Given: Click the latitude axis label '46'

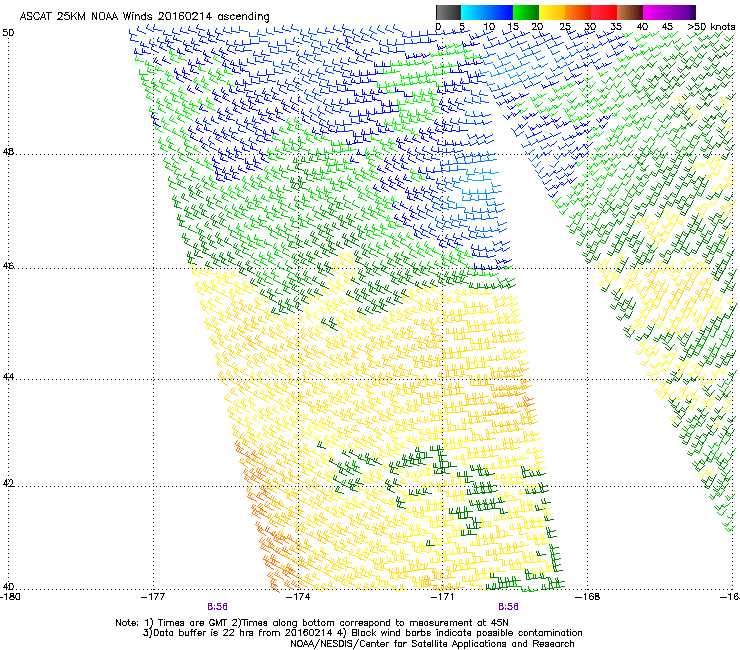Looking at the screenshot, I should click(x=8, y=266).
